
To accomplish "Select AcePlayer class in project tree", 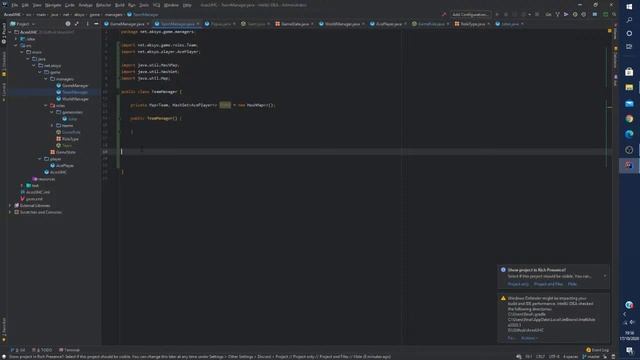I will coord(62,166).
